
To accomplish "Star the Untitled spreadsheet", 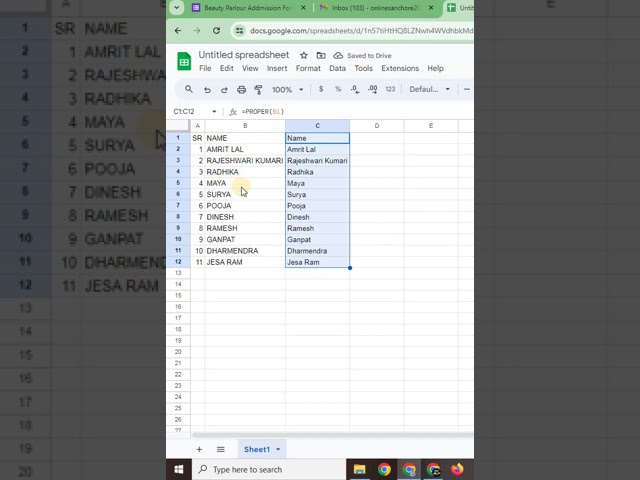I will (304, 56).
